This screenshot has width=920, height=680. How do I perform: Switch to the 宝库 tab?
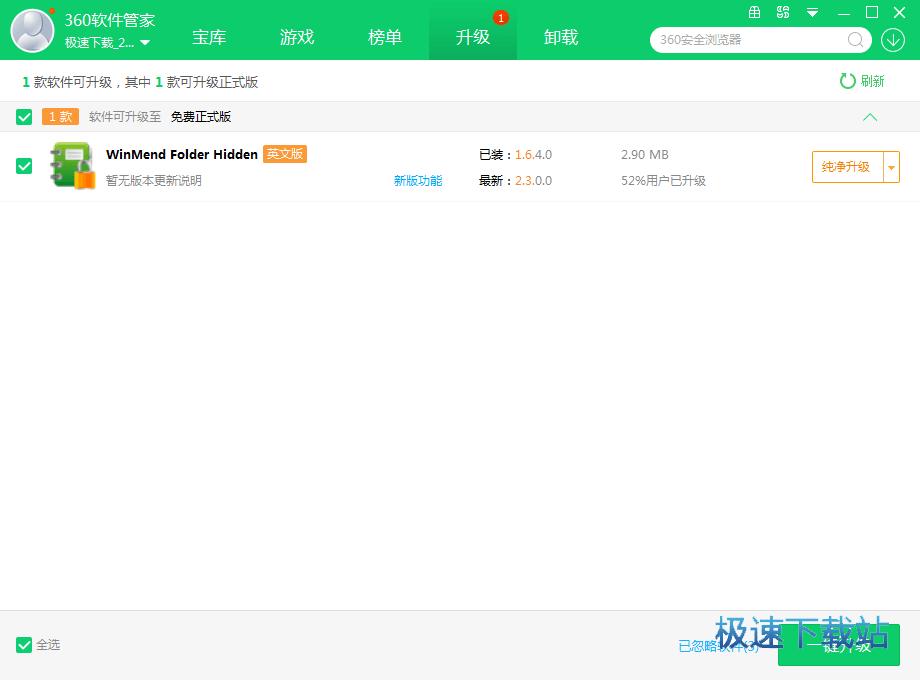tap(209, 37)
